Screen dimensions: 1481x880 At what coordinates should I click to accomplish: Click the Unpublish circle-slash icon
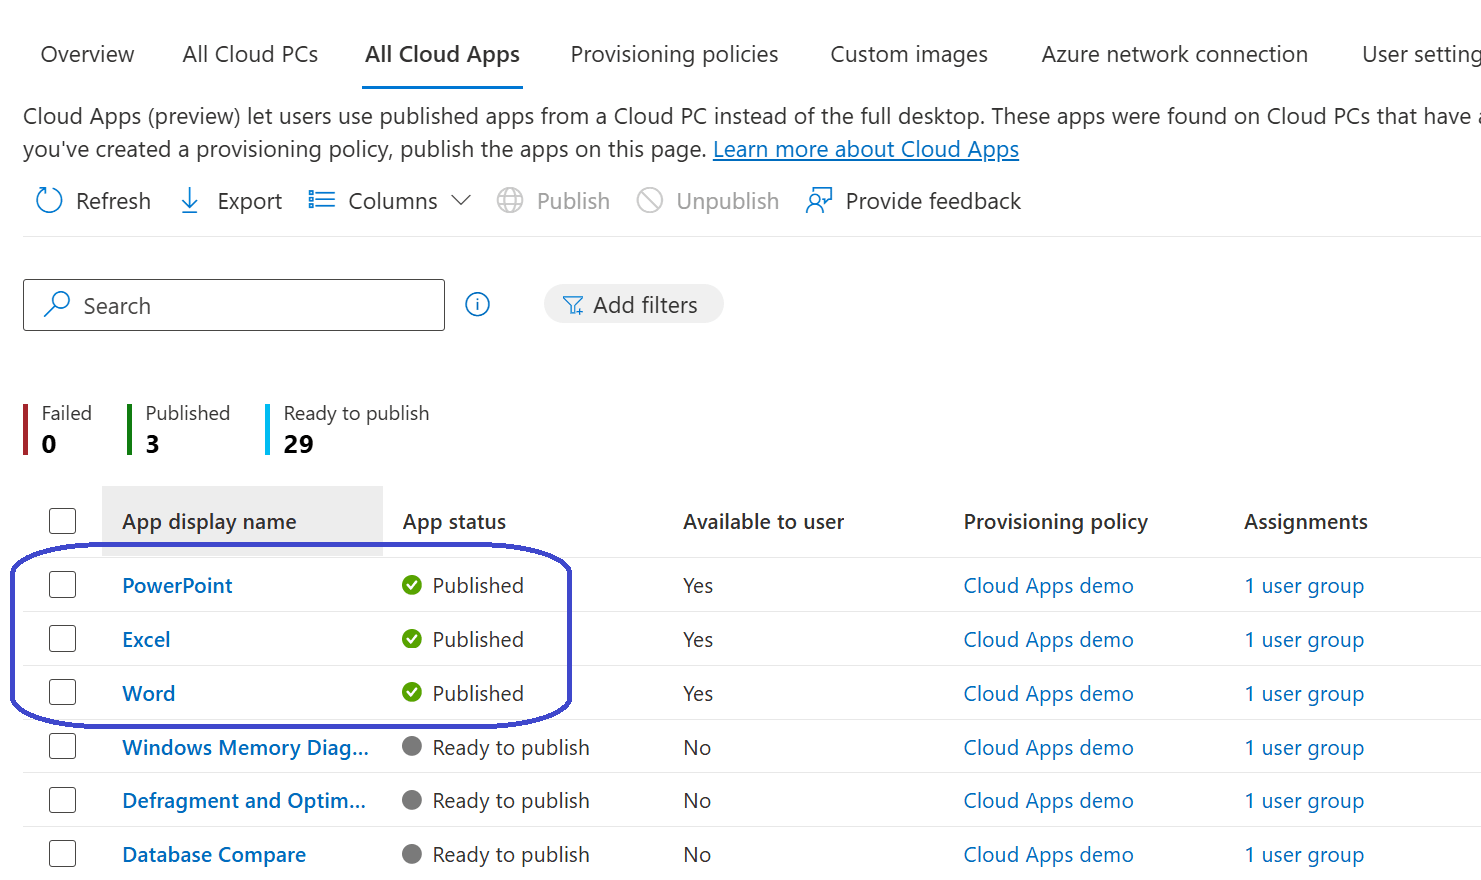click(x=650, y=201)
